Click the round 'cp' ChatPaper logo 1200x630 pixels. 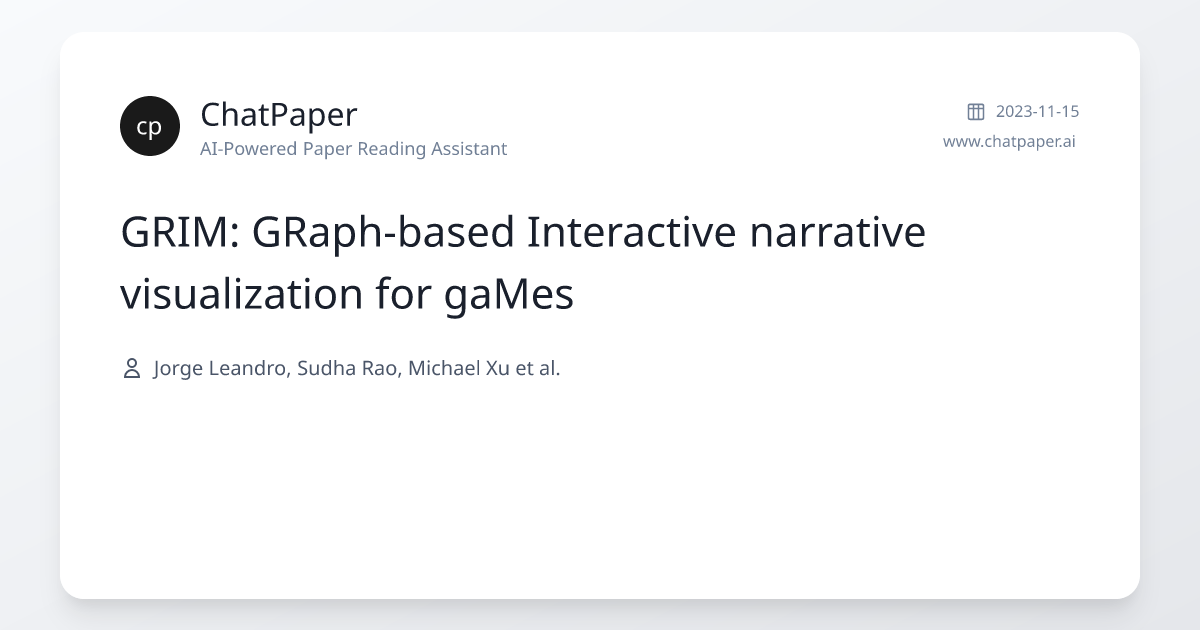point(150,126)
